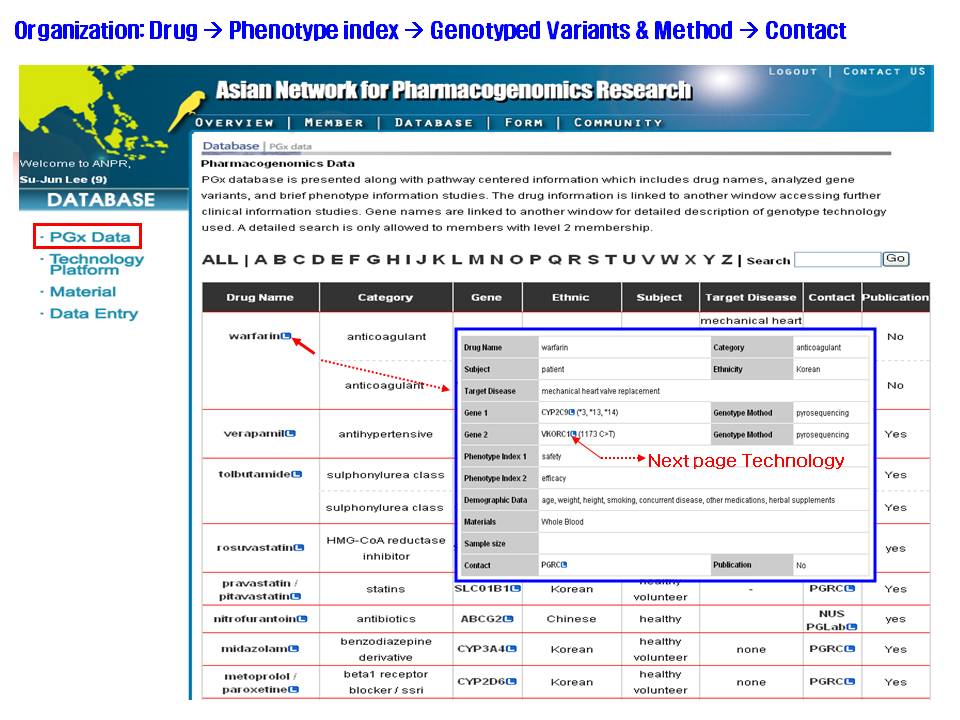Click the PGRC contact icon in the detail popup
The image size is (960, 720).
coord(564,564)
